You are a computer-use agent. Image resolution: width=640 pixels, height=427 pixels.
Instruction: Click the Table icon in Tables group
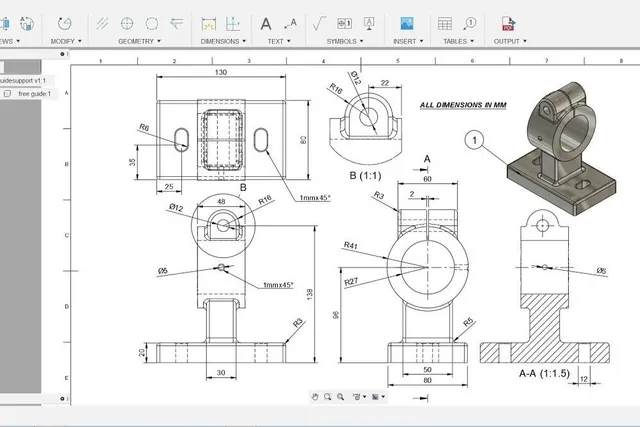pos(444,24)
